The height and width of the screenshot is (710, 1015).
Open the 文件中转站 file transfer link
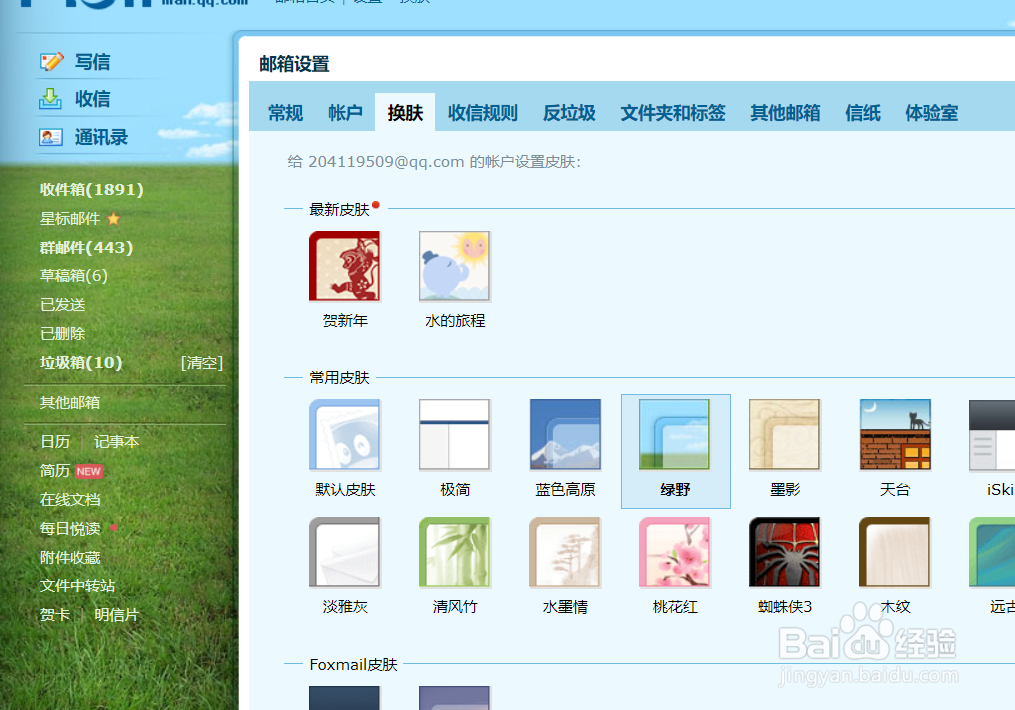click(x=77, y=586)
